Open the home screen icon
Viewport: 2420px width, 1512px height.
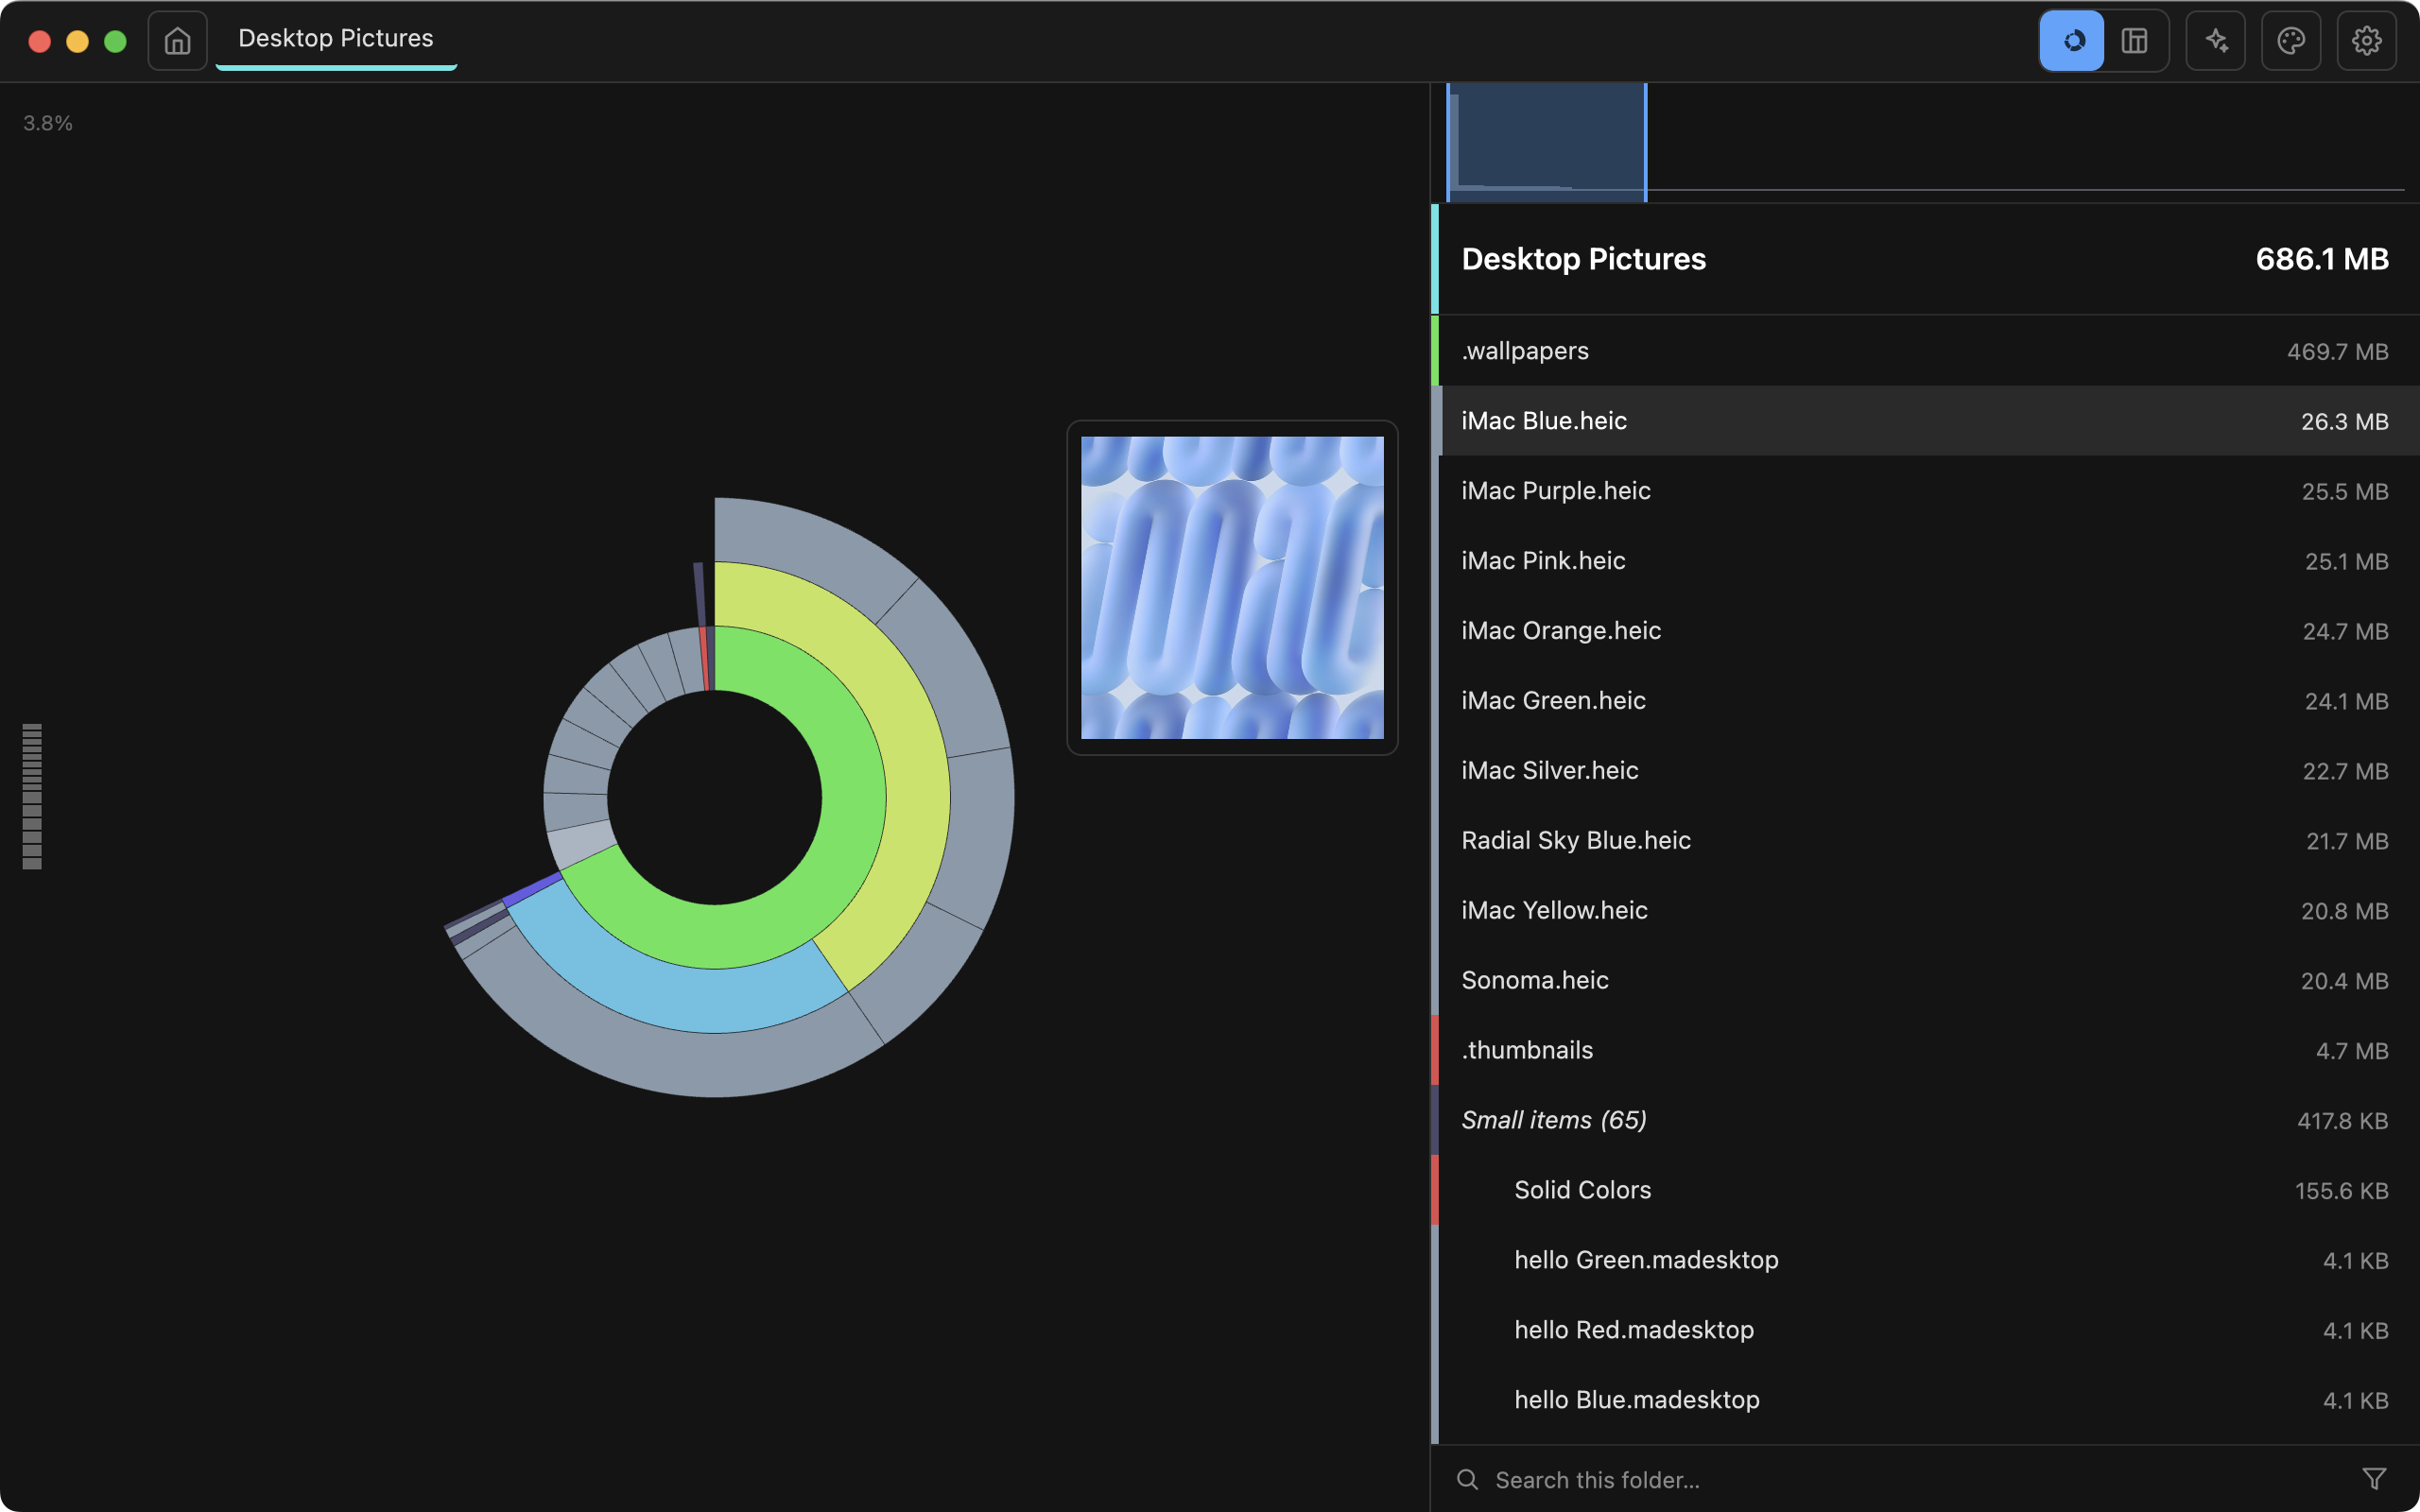pyautogui.click(x=177, y=41)
